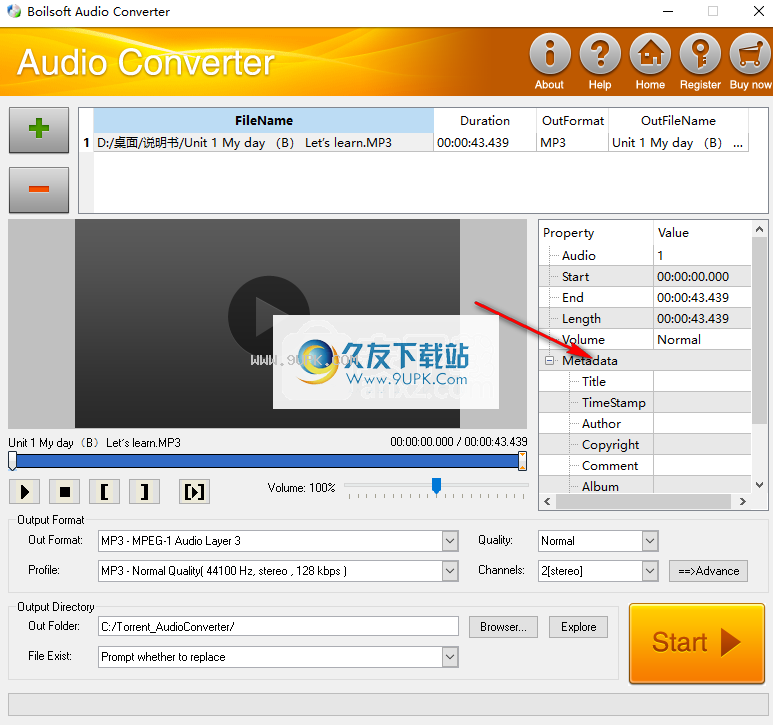The width and height of the screenshot is (773, 725).
Task: Set the clip start bracket marker
Action: (105, 491)
